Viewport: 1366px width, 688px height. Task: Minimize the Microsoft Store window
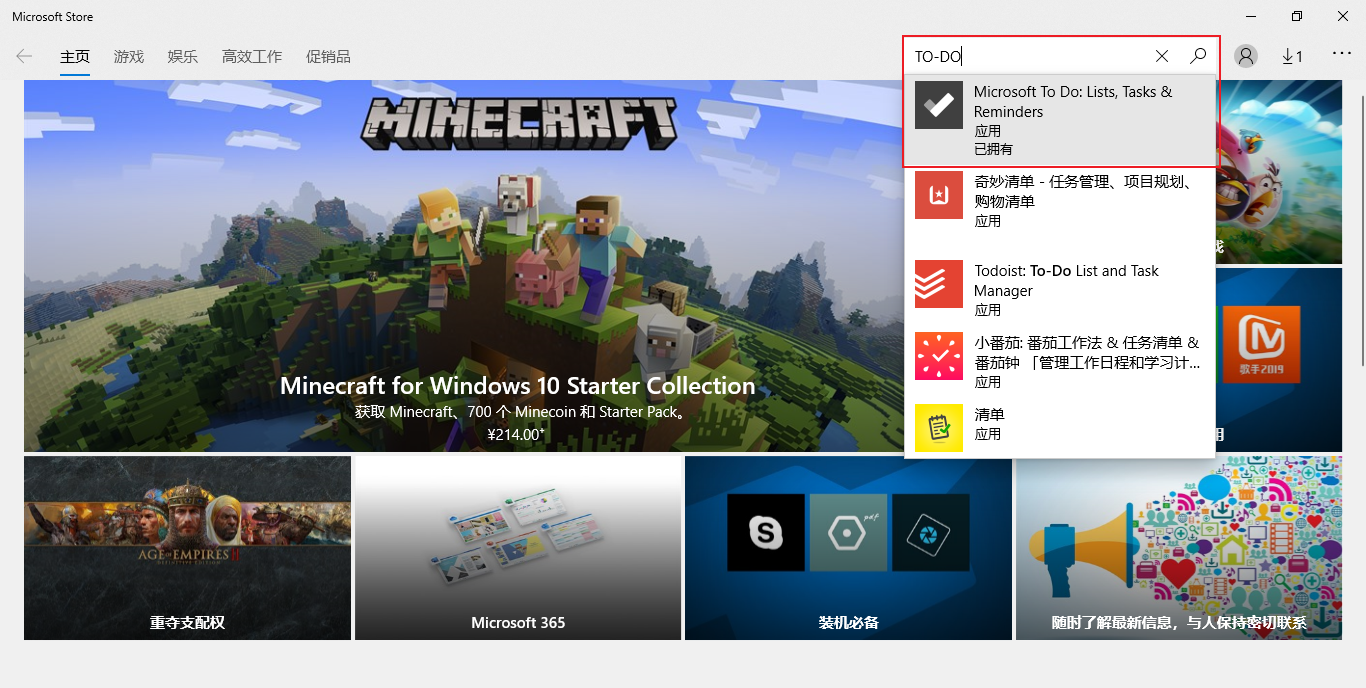coord(1251,16)
